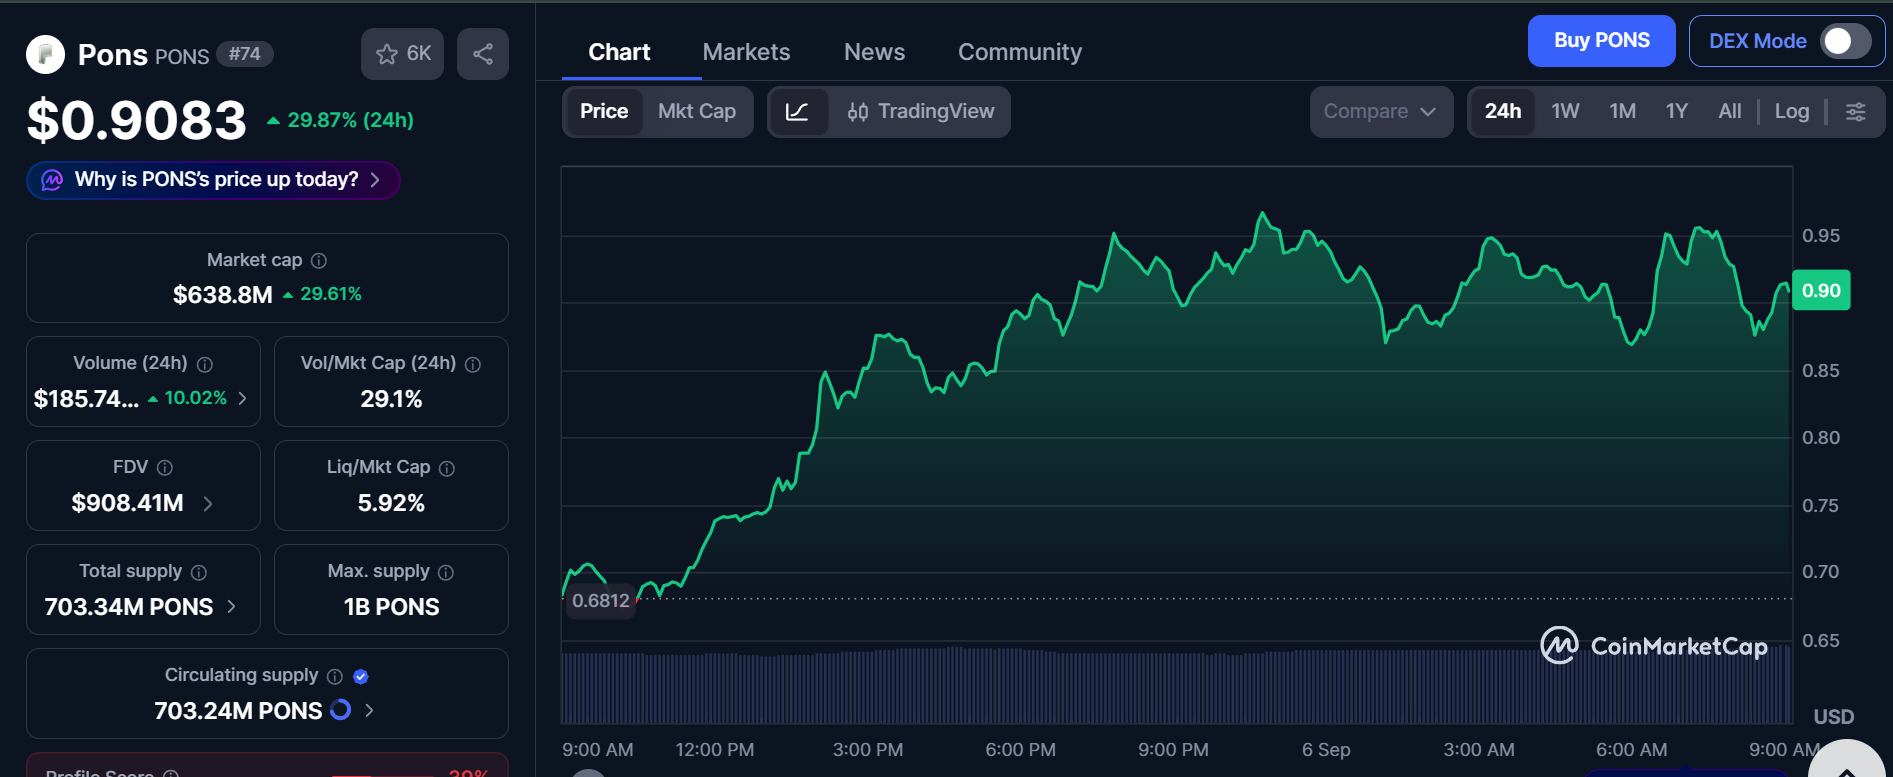
Task: Click the Pons coin logo icon
Action: point(45,54)
